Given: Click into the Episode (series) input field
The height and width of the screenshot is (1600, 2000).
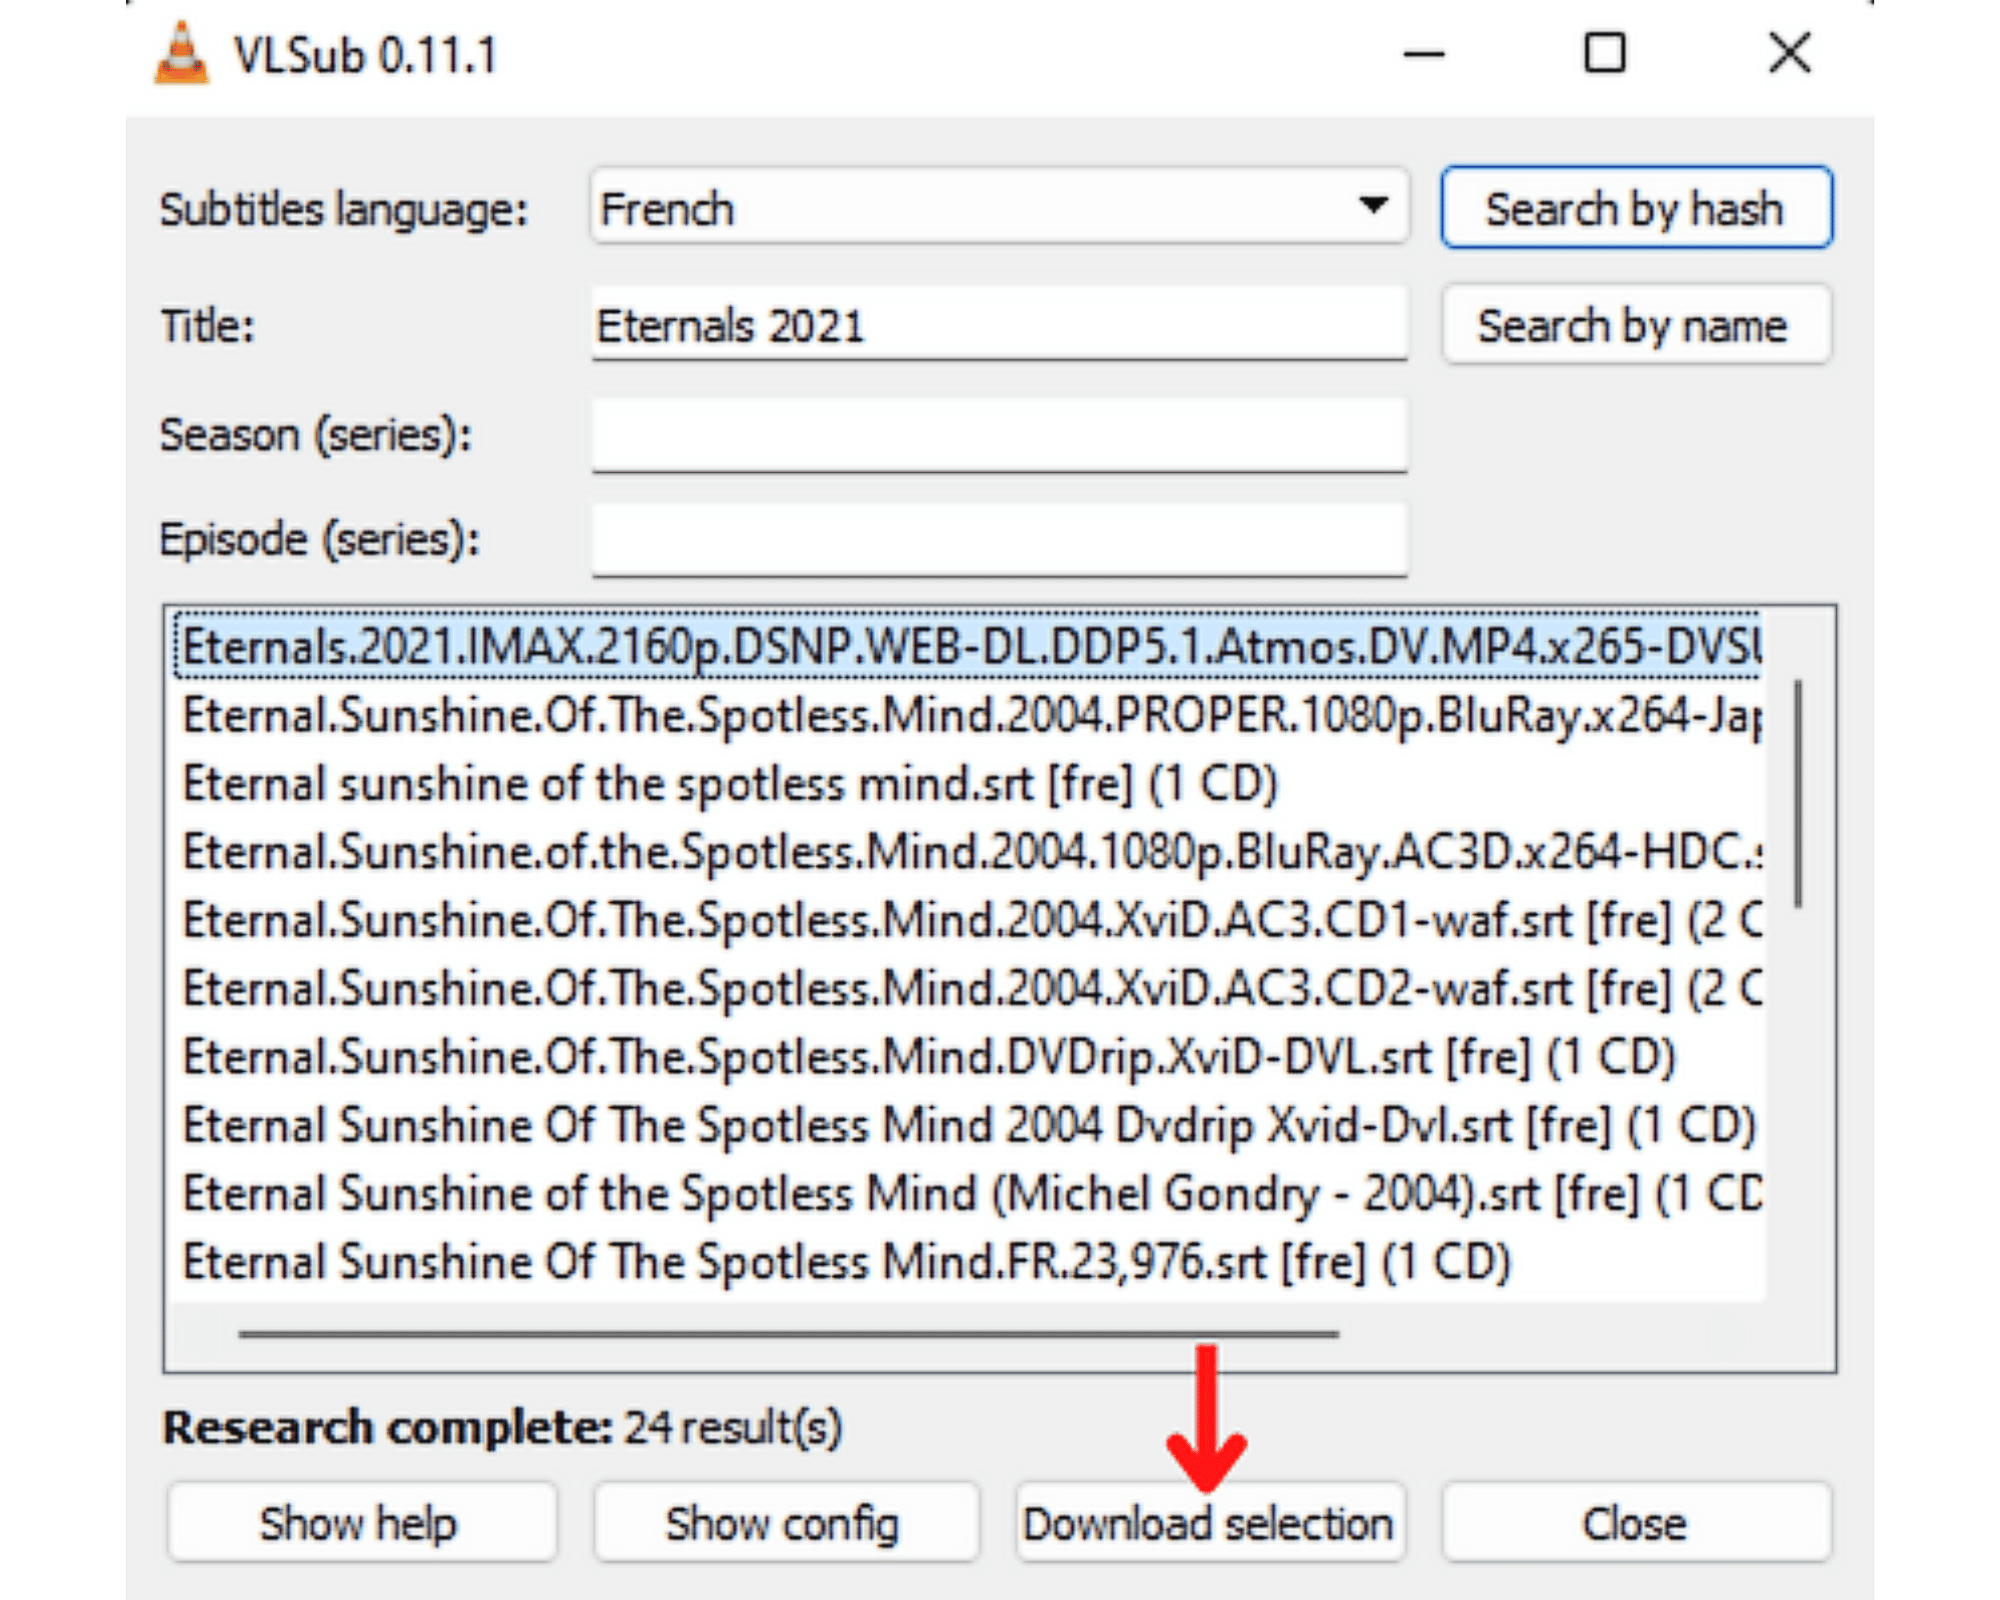Looking at the screenshot, I should [999, 540].
